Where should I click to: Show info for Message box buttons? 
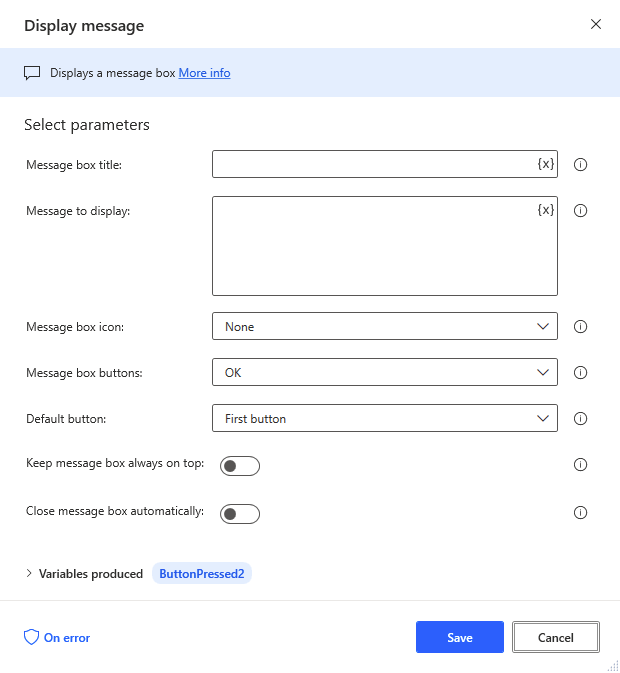580,373
